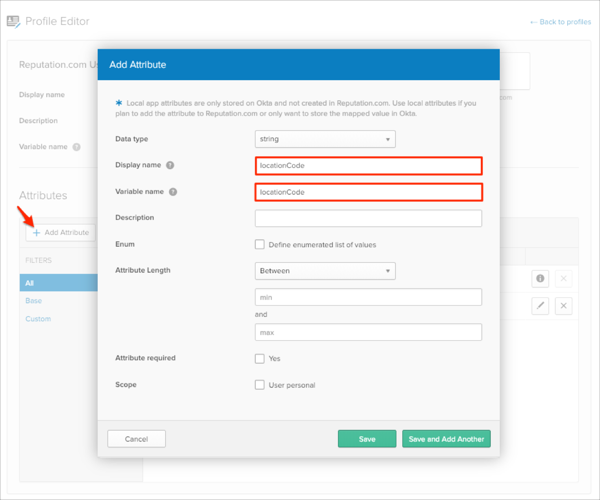Viewport: 600px width, 500px height.
Task: Toggle the User personal scope checkbox
Action: [260, 384]
